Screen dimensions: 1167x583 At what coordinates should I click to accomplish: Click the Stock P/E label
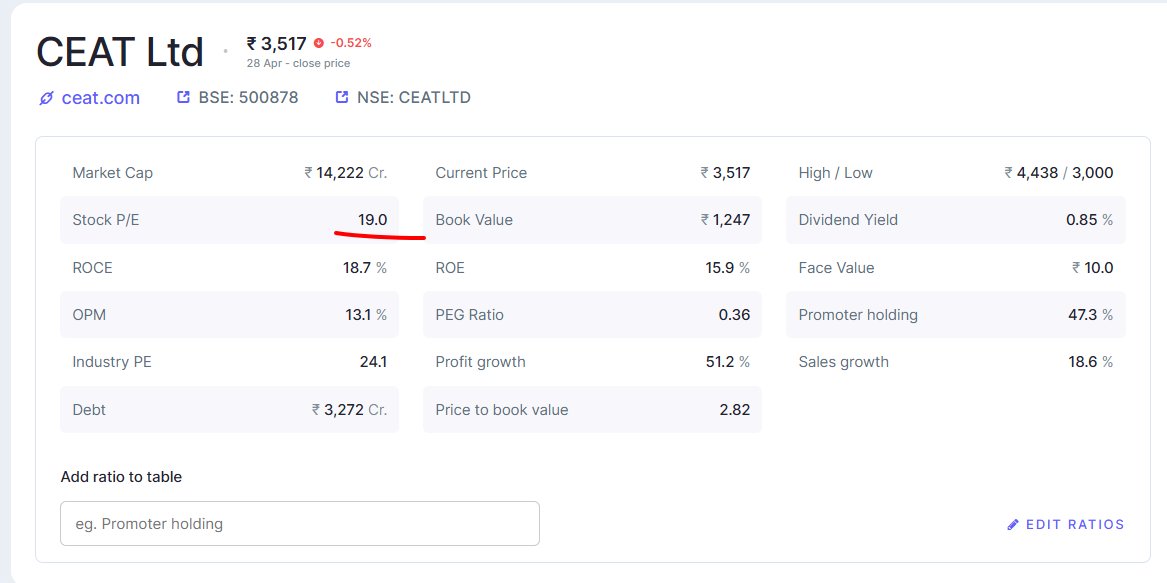[x=106, y=220]
